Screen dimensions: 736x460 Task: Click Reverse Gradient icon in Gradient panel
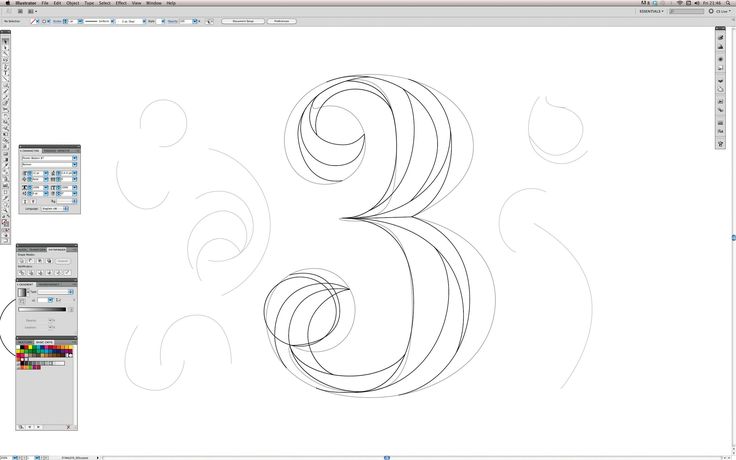pos(22,300)
